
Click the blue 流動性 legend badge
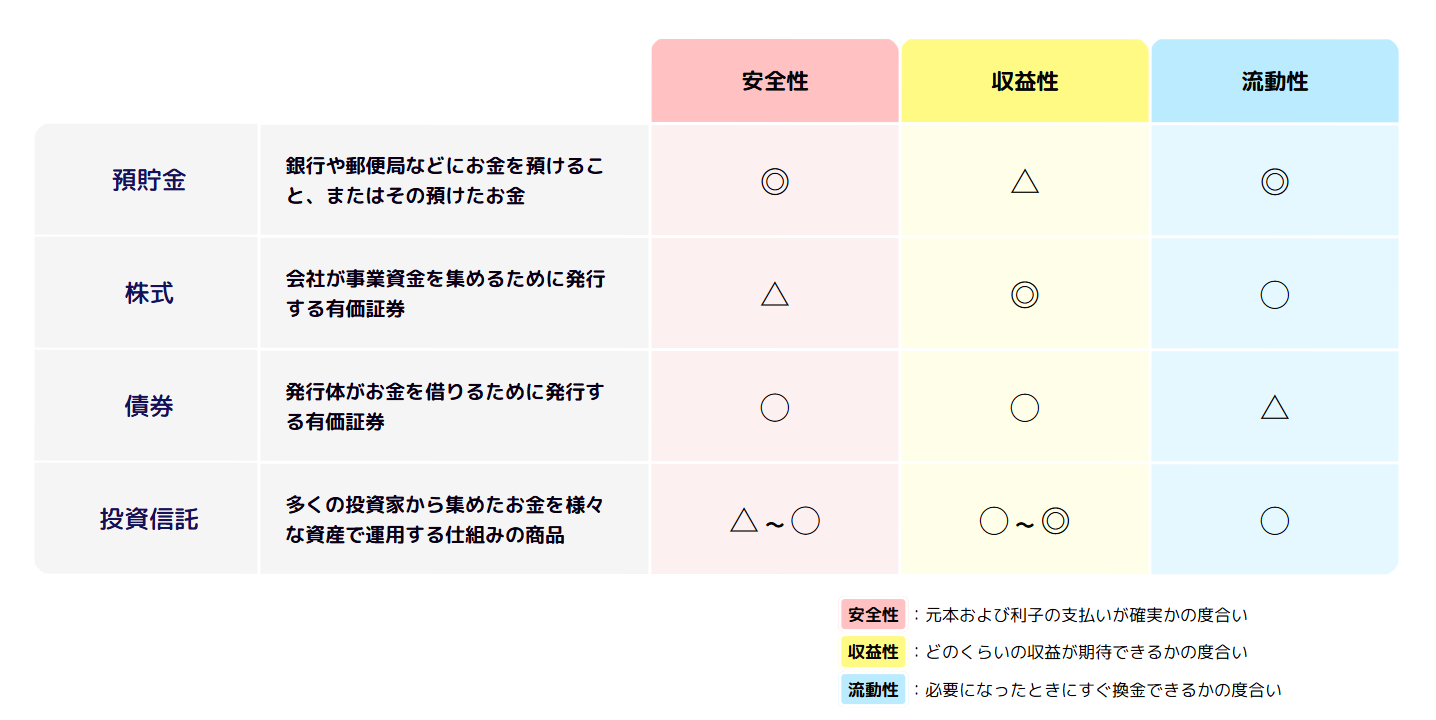point(873,690)
